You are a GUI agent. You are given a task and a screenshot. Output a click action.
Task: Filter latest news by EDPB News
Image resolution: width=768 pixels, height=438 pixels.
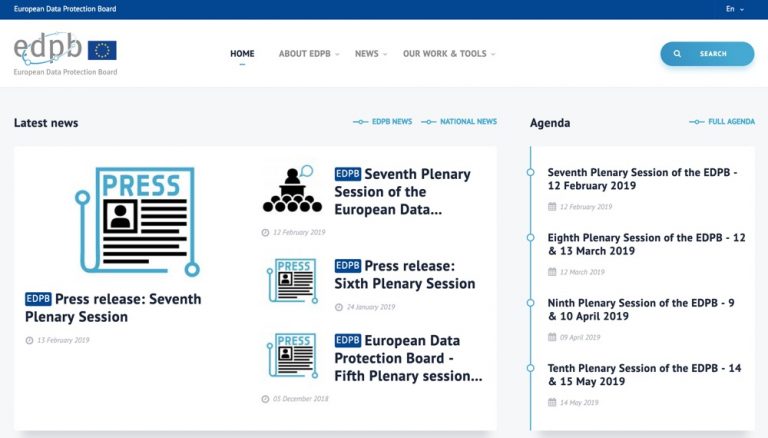(x=383, y=122)
